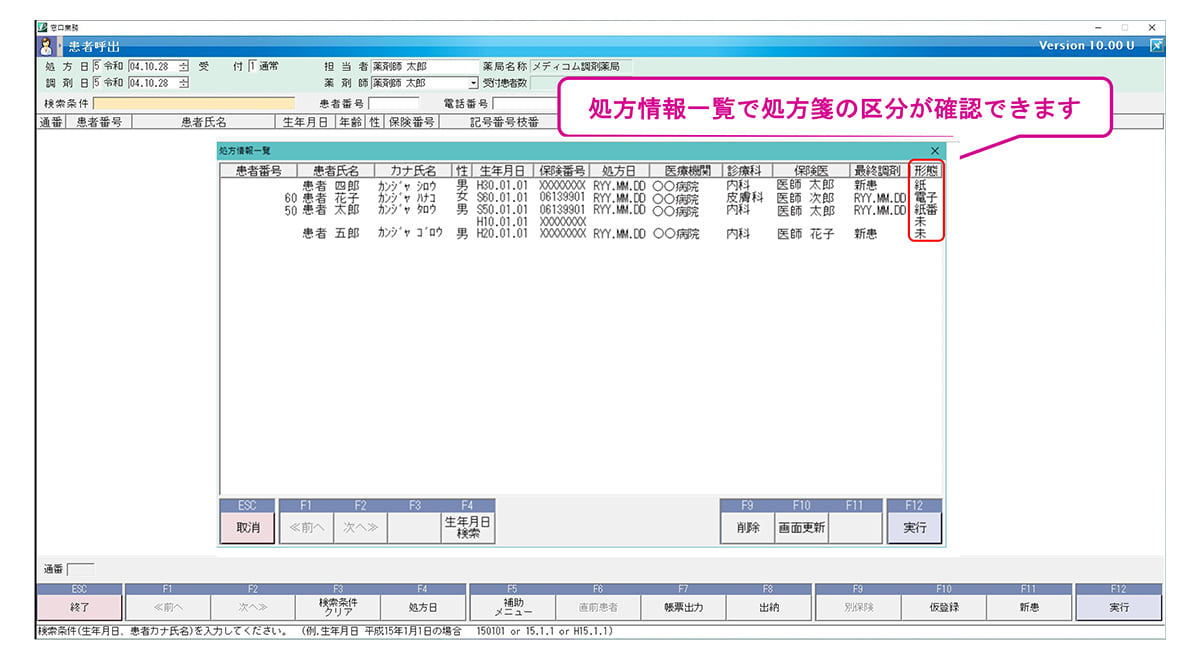This screenshot has width=1200, height=660.
Task: Close the 処方情報一覧 dialog with X
Action: (935, 151)
